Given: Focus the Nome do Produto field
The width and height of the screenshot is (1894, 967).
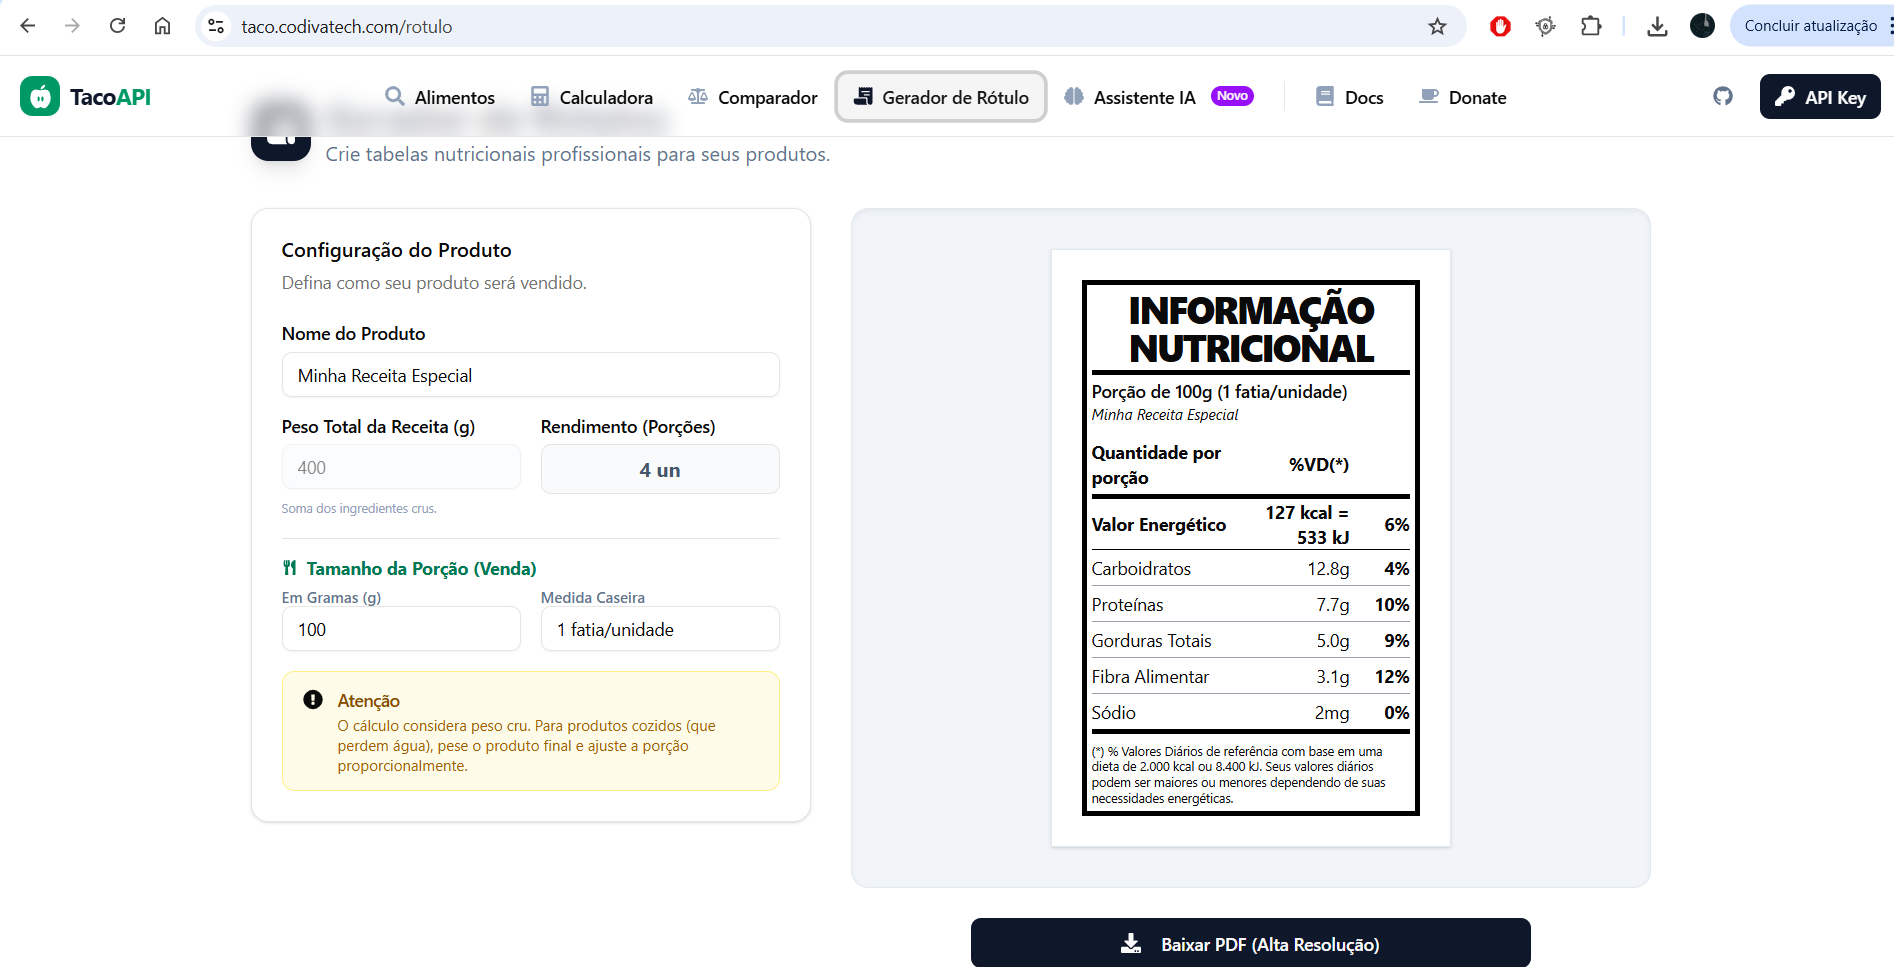Looking at the screenshot, I should tap(530, 376).
